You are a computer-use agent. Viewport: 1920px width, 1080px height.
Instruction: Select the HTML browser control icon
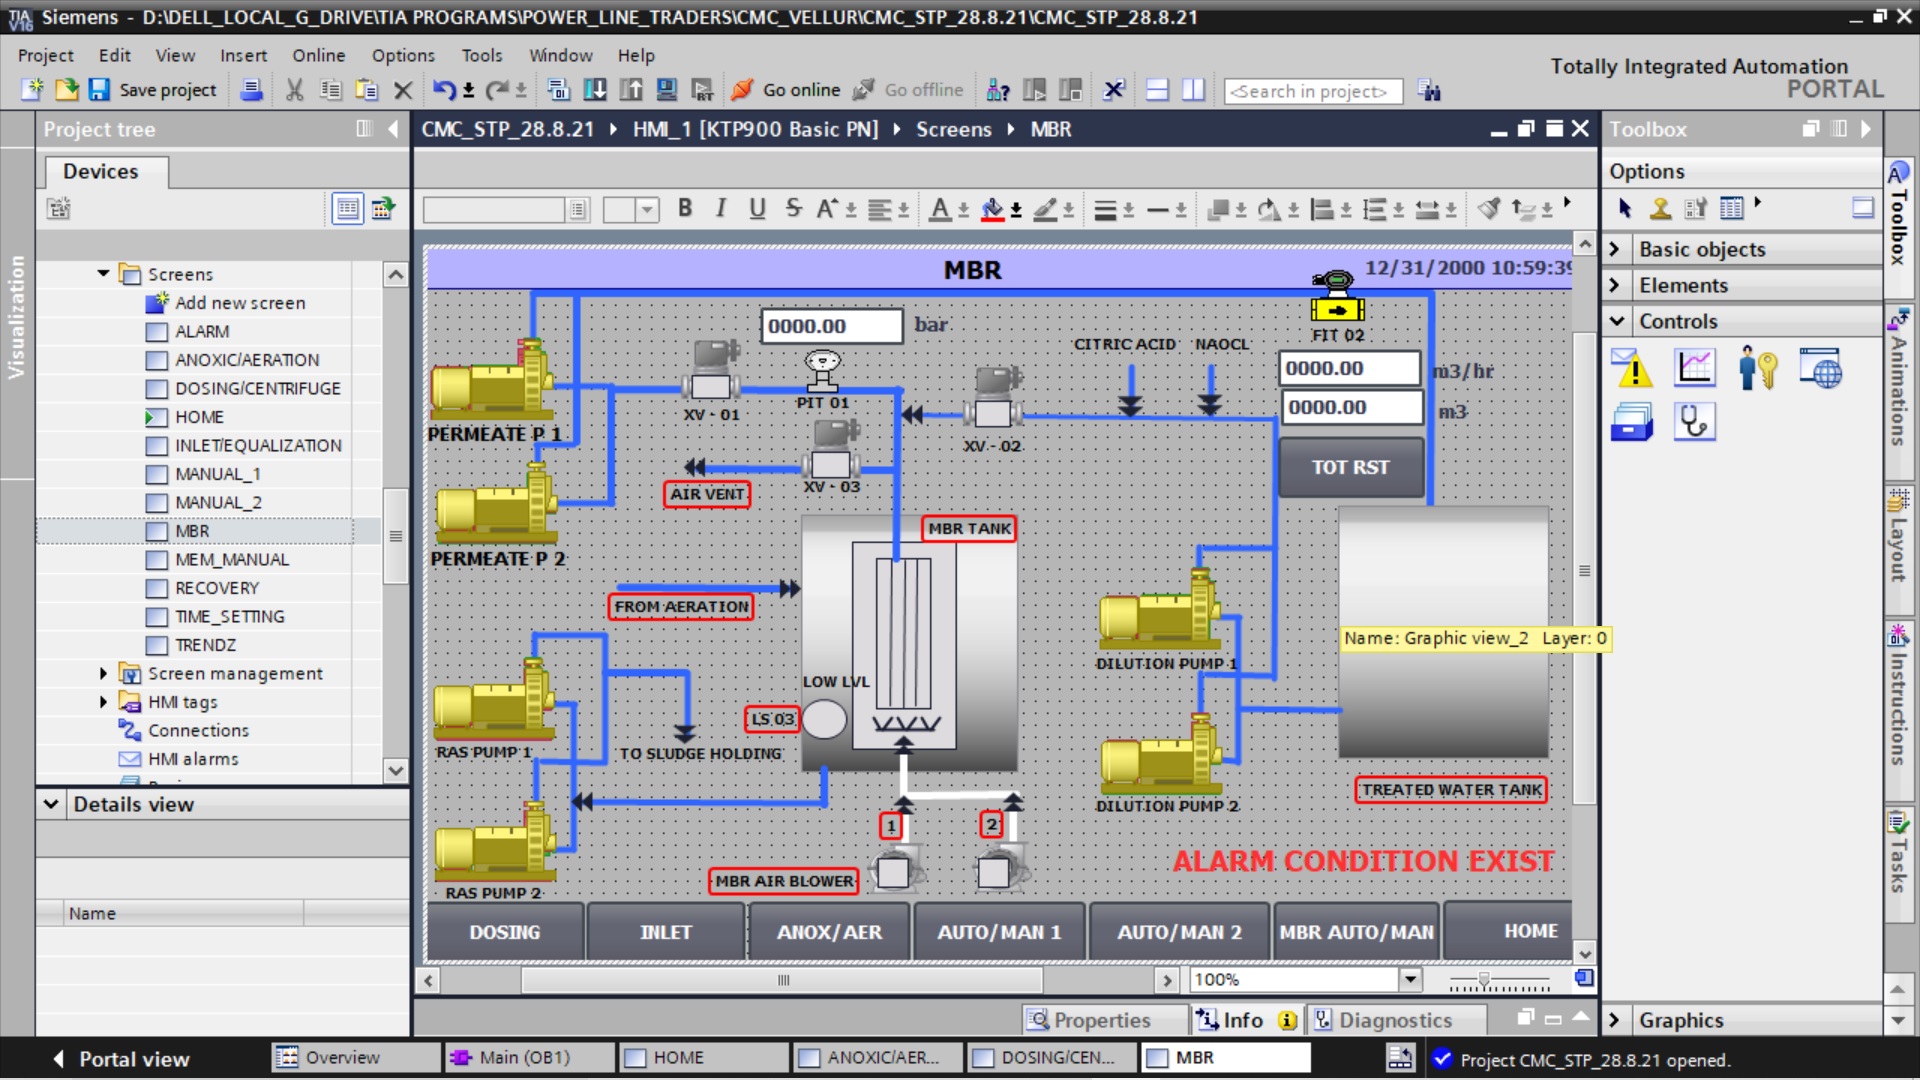pyautogui.click(x=1820, y=369)
